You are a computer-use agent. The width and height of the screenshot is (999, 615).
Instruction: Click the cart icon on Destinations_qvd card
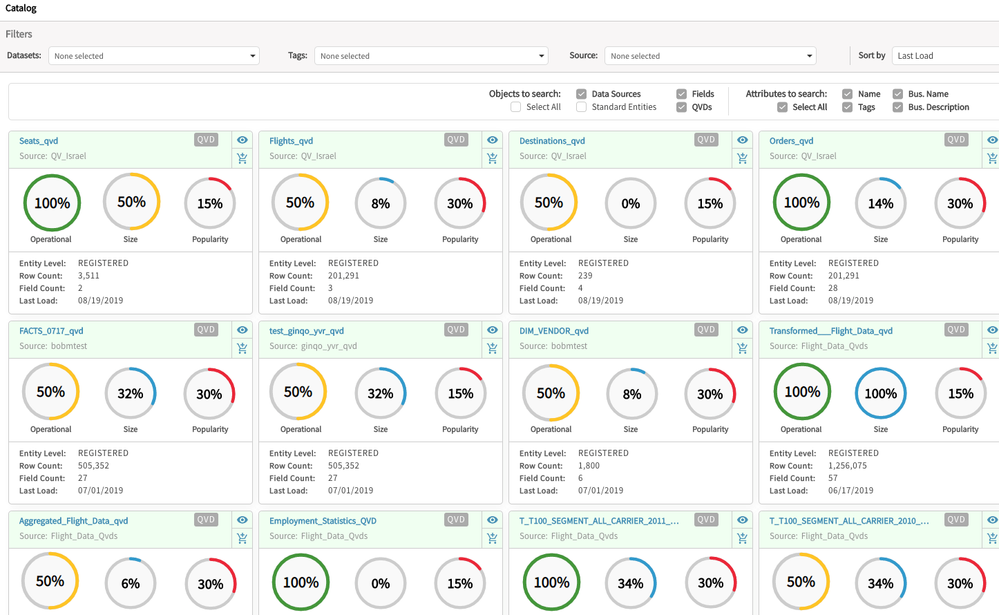pos(742,158)
